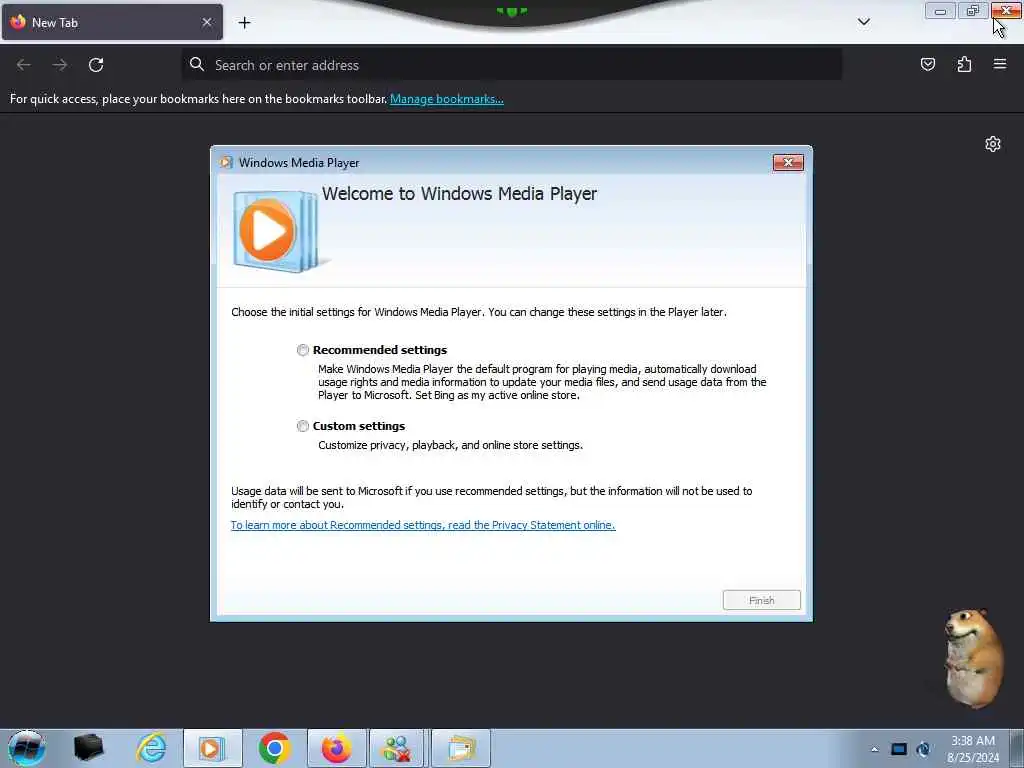Image resolution: width=1024 pixels, height=768 pixels.
Task: Click the Finish button in Windows Media Player
Action: pos(761,600)
